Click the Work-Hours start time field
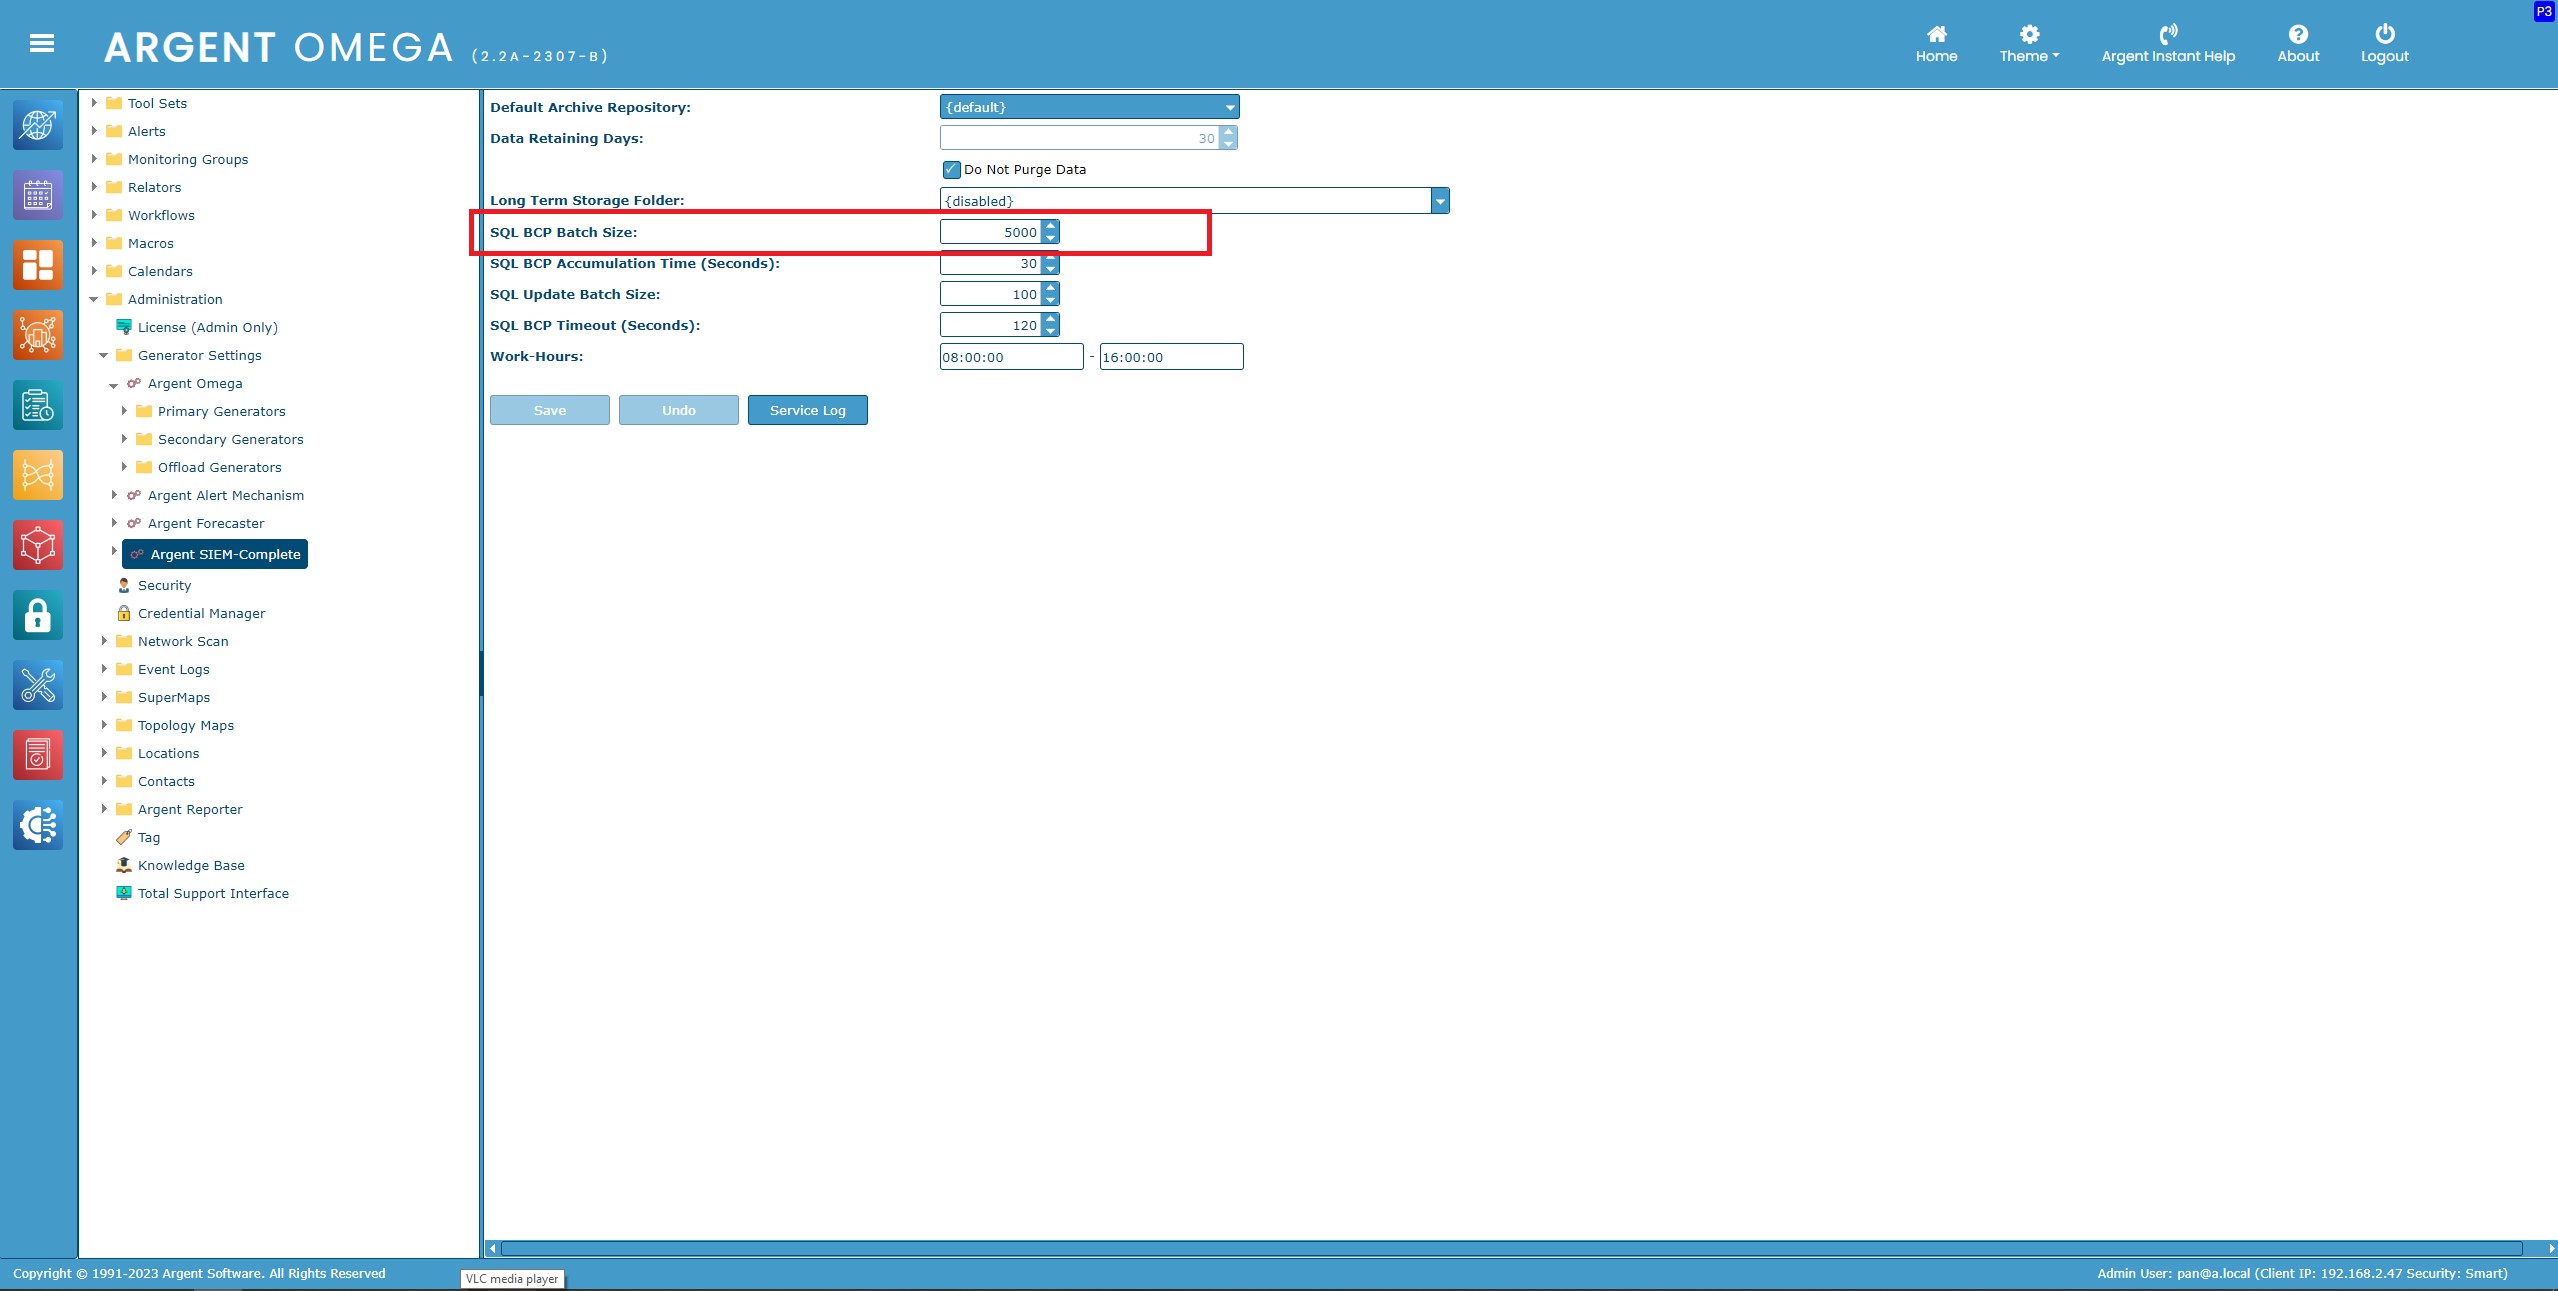2558x1291 pixels. [x=1010, y=357]
